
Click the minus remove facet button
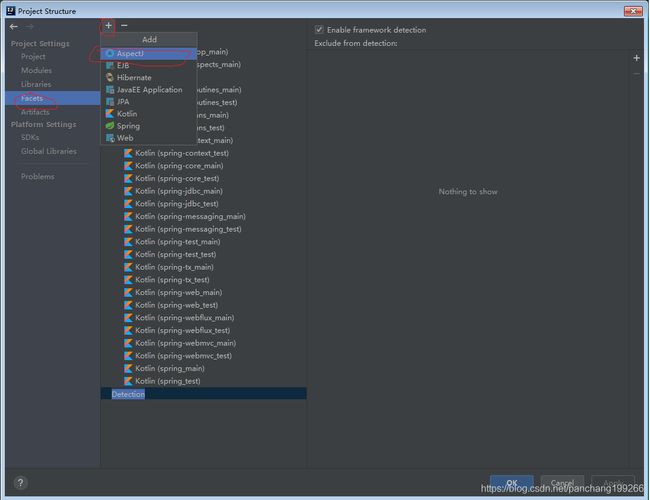click(x=124, y=26)
